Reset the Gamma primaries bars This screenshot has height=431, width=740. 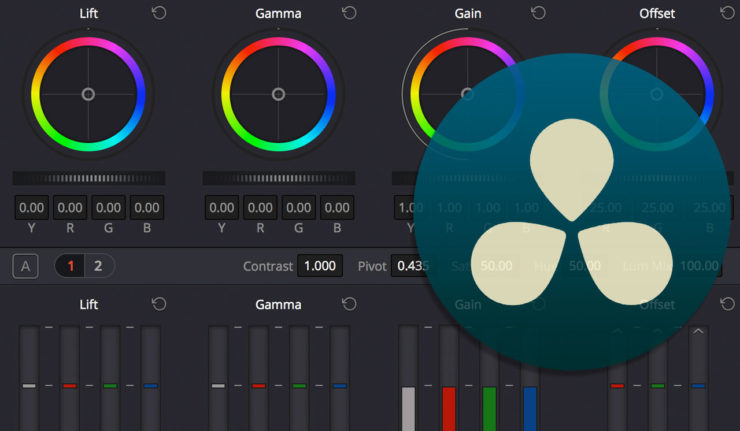pos(349,304)
